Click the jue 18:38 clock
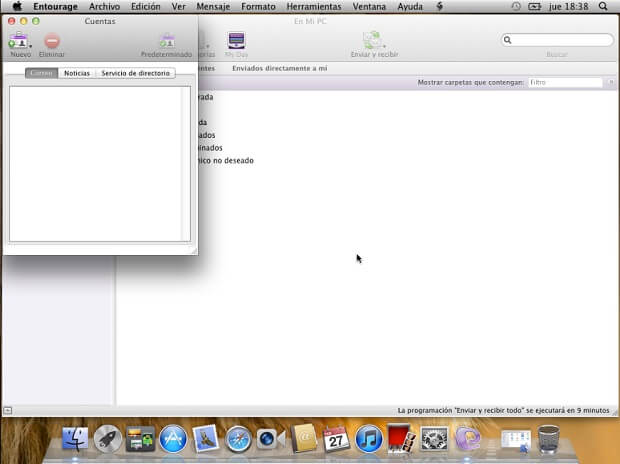 tap(568, 6)
